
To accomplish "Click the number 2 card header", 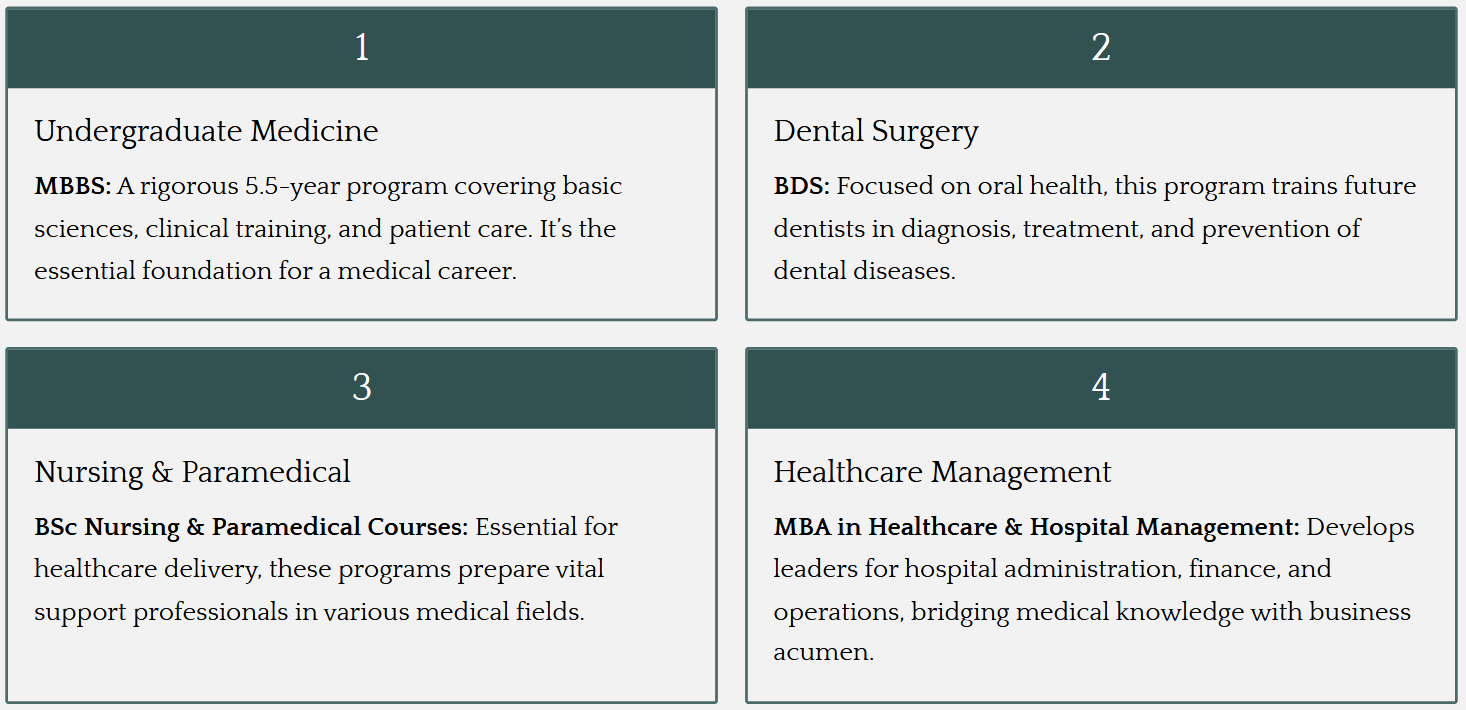I will pyautogui.click(x=1100, y=48).
